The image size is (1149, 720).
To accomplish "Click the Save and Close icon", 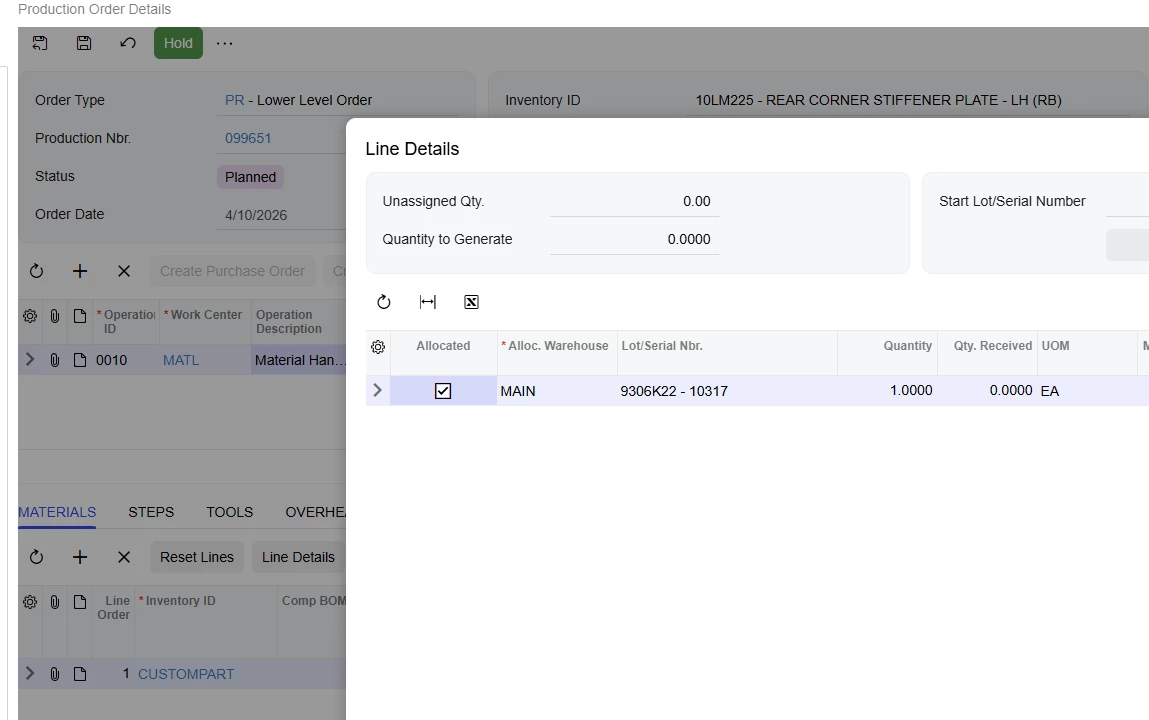I will click(40, 43).
